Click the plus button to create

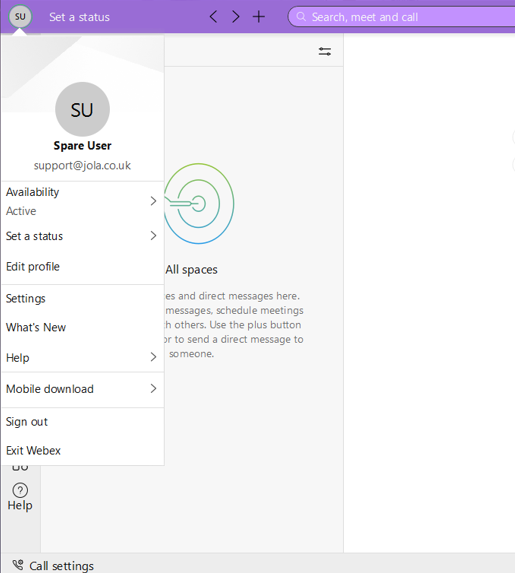coord(258,16)
